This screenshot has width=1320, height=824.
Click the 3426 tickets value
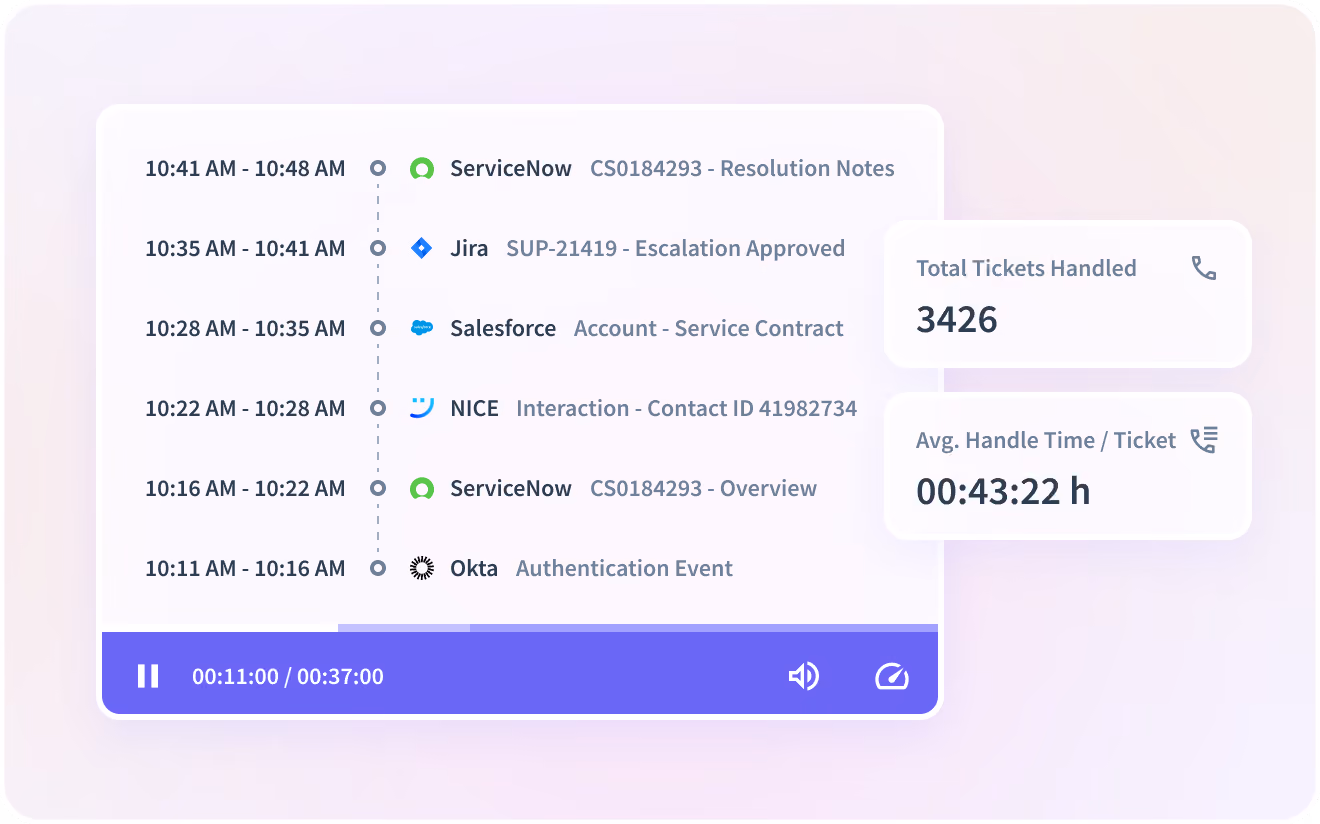[x=957, y=320]
